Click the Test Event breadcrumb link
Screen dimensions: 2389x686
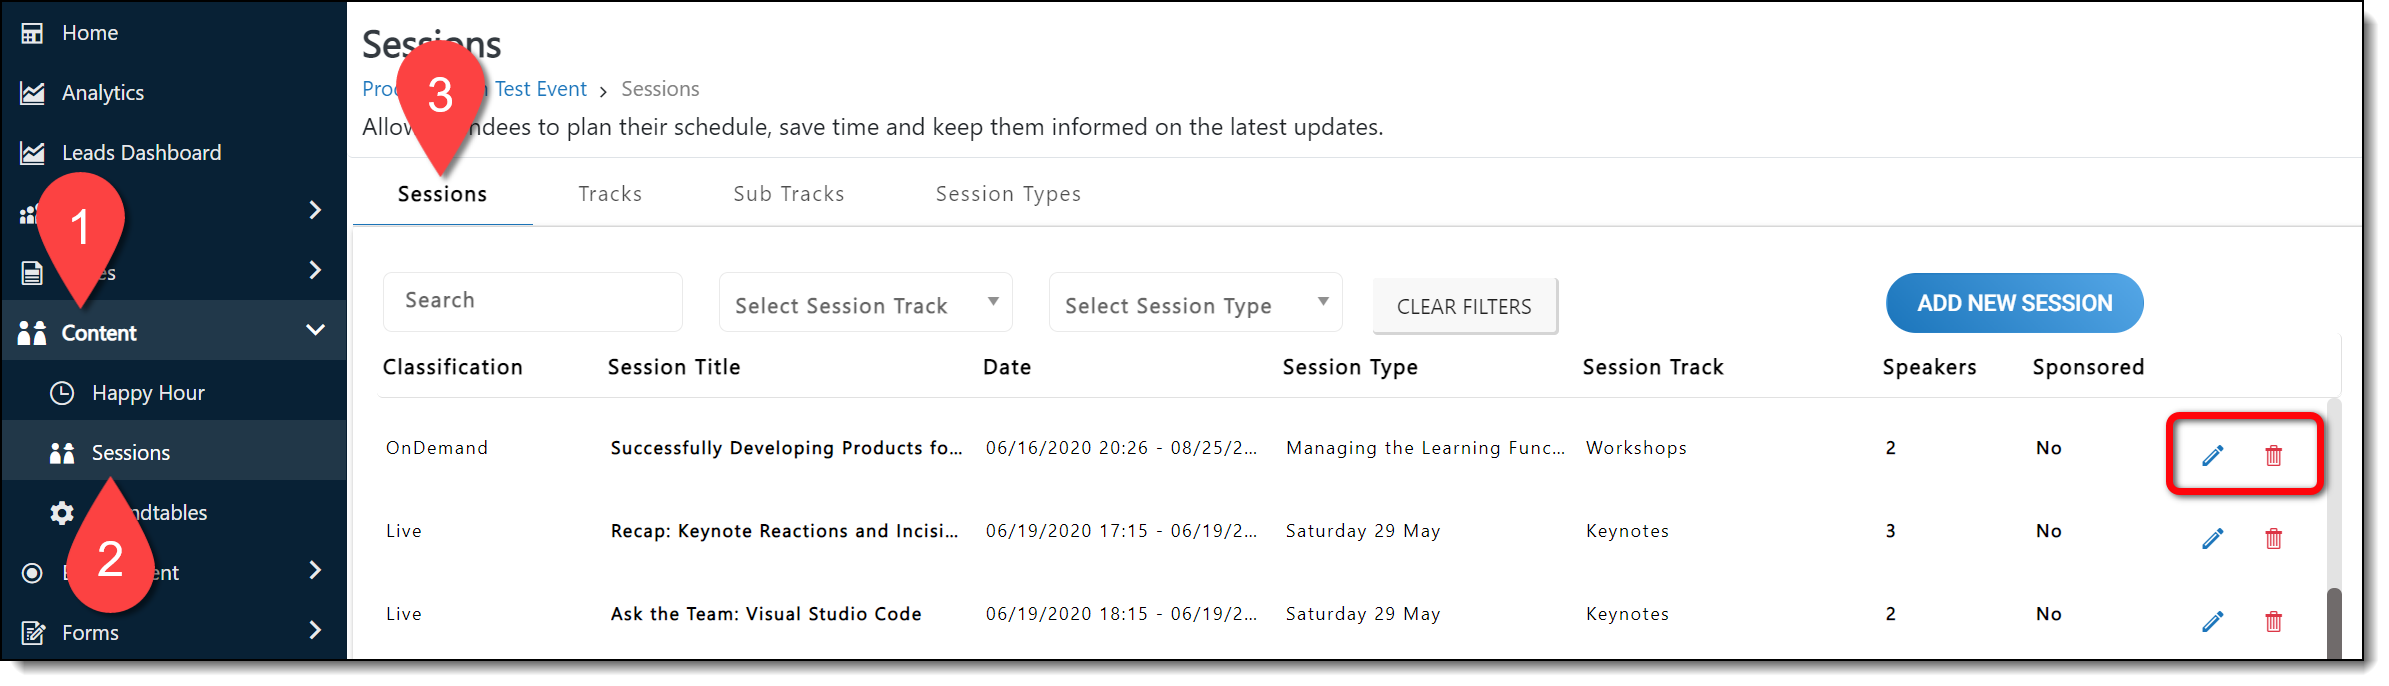tap(540, 89)
